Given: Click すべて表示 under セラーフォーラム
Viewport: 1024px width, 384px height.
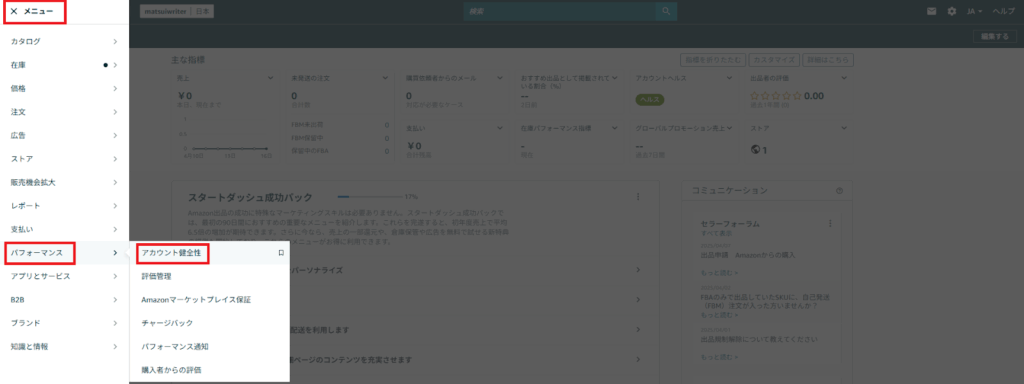Looking at the screenshot, I should coord(715,232).
